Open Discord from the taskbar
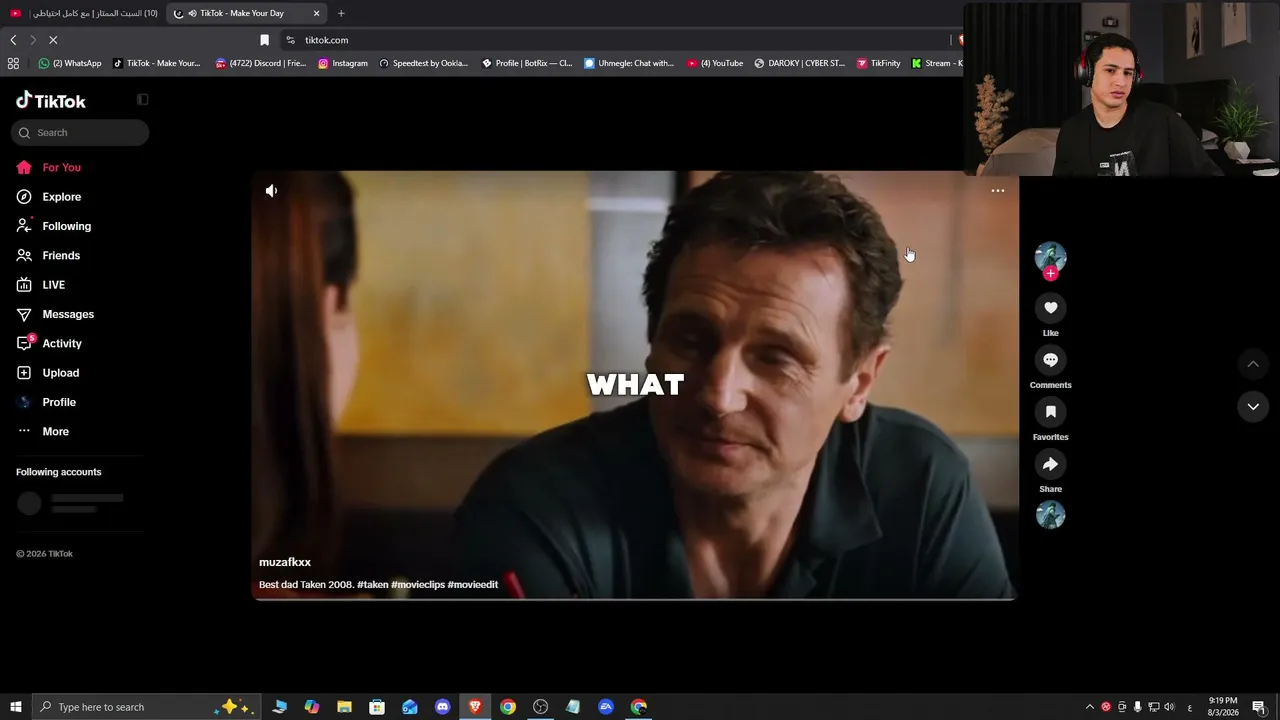Viewport: 1280px width, 720px height. click(442, 707)
